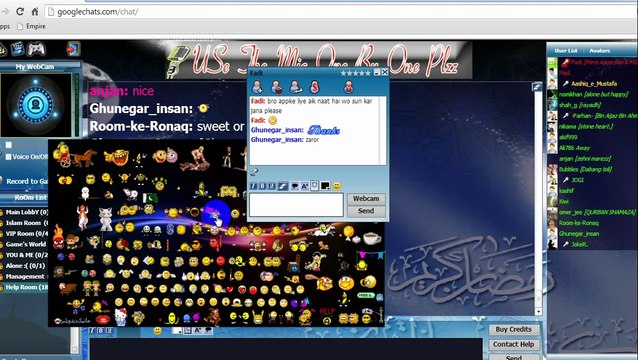Select user Bubbles in user list
Viewport: 638px width, 360px height.
pos(585,169)
